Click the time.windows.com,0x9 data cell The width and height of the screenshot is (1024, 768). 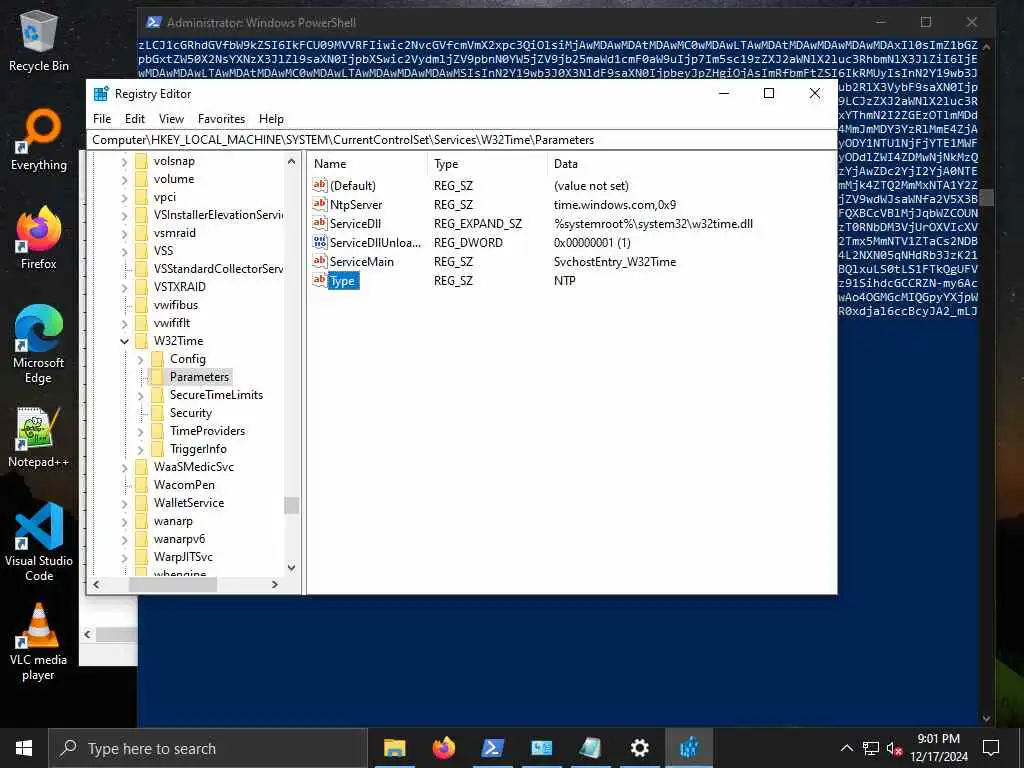click(615, 204)
